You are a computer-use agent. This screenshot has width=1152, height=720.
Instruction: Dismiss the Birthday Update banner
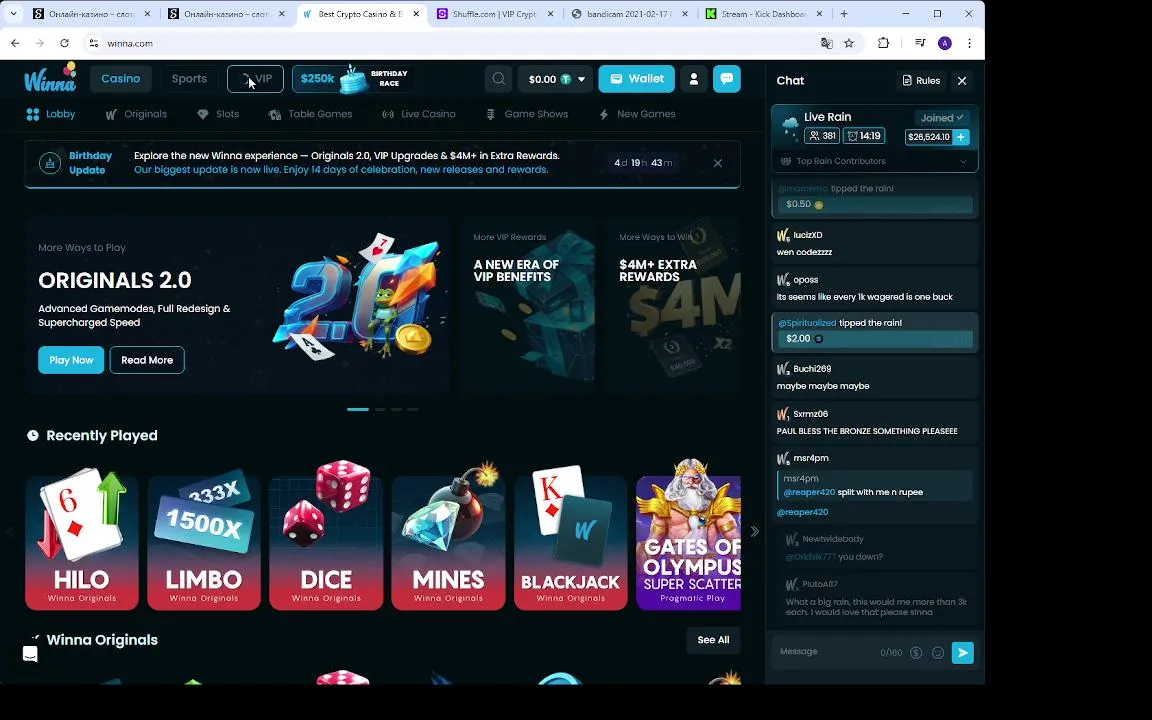718,163
